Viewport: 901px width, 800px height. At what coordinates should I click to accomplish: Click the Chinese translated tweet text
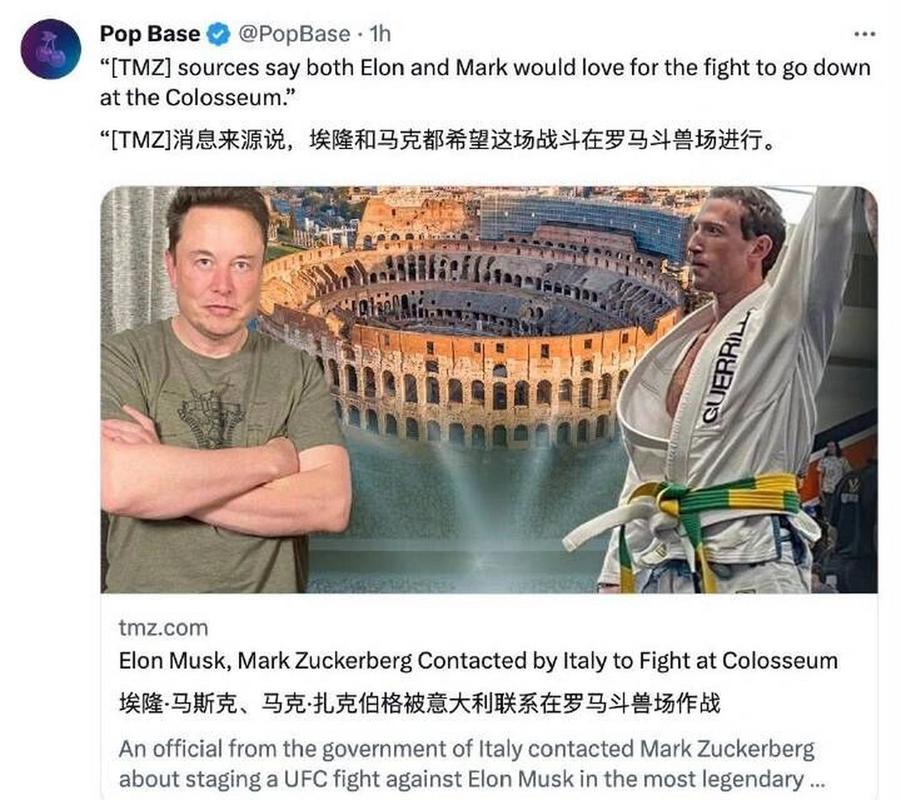pyautogui.click(x=437, y=140)
